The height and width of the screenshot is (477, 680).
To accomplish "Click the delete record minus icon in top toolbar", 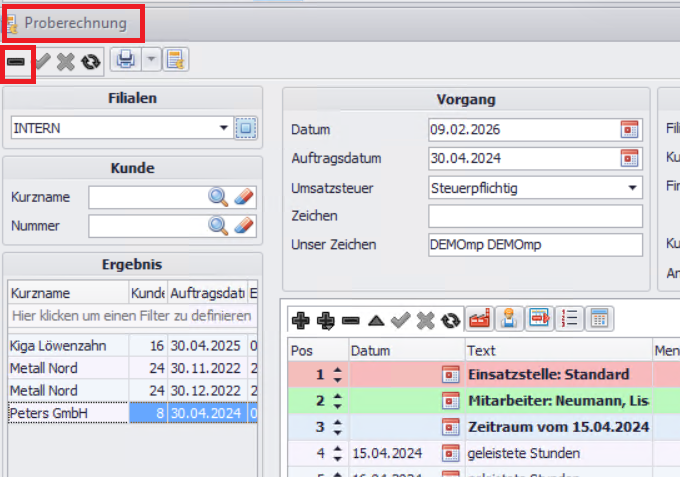I will click(x=17, y=61).
